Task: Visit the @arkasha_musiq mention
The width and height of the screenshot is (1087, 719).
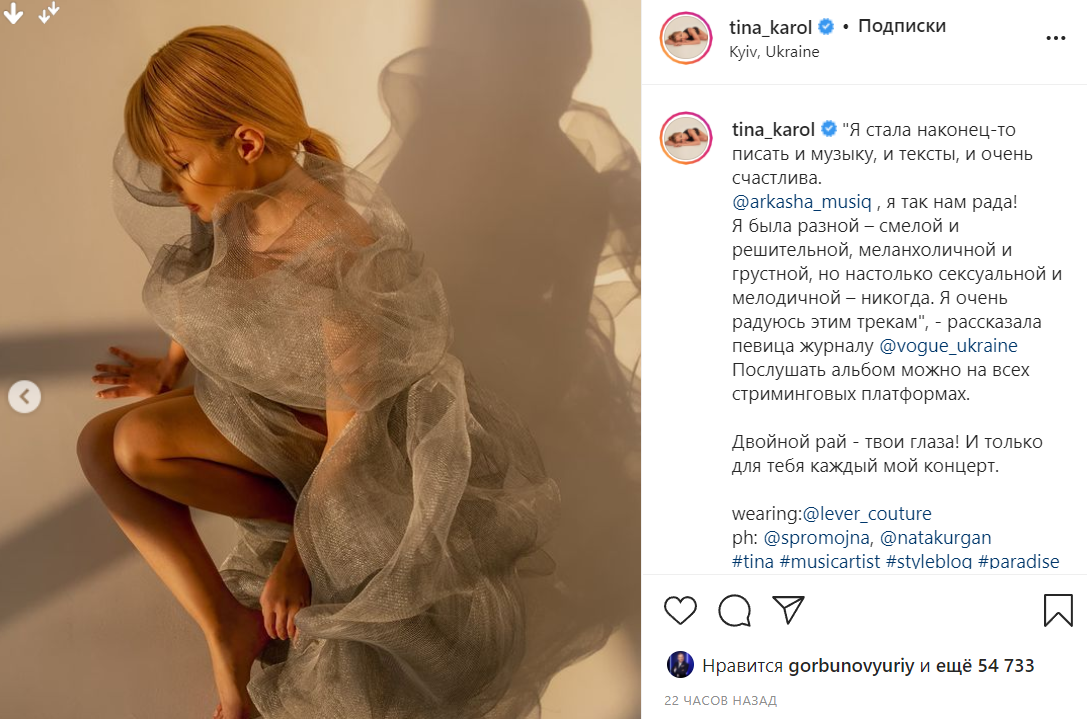Action: (801, 202)
